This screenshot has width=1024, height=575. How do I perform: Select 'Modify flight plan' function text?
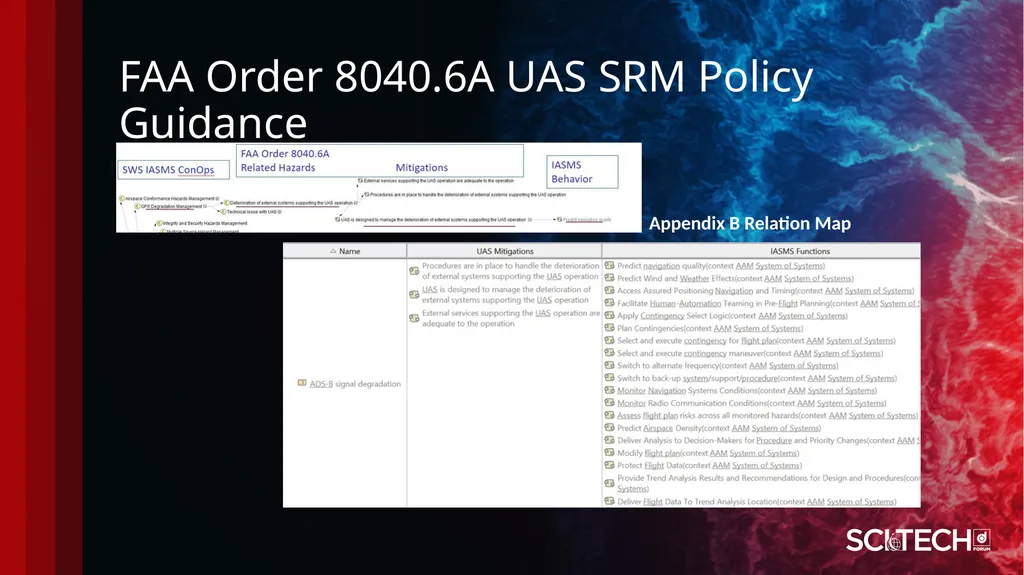648,453
